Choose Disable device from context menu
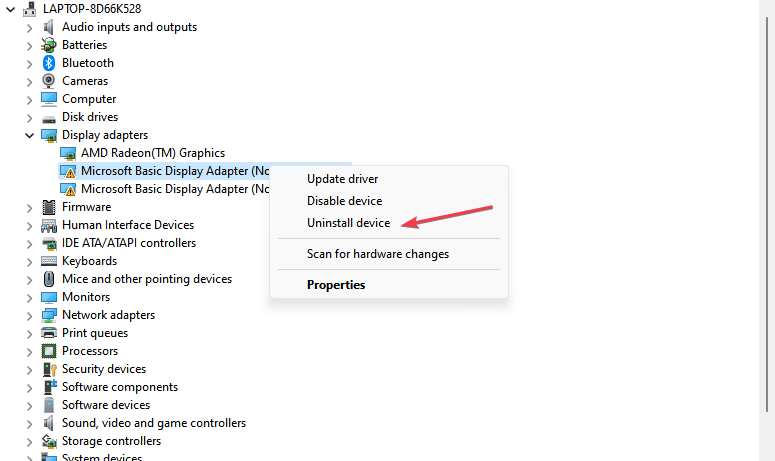The height and width of the screenshot is (461, 775). pos(344,201)
